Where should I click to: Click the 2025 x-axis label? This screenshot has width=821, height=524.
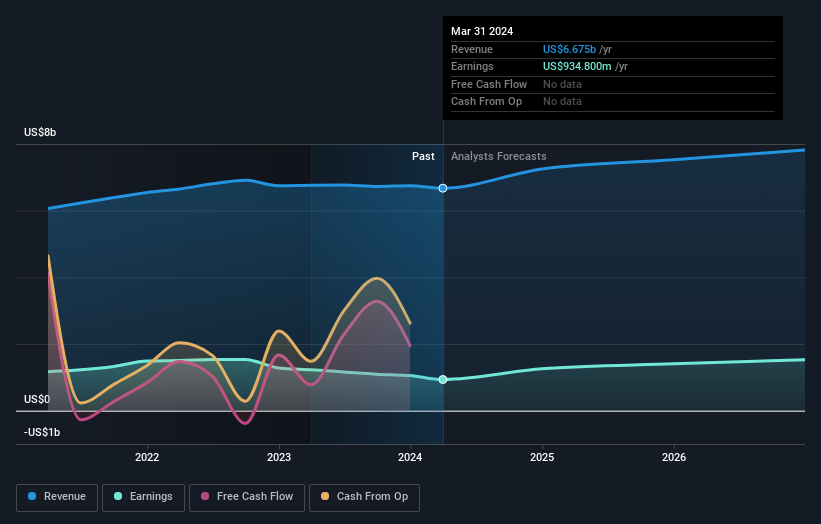pyautogui.click(x=542, y=457)
